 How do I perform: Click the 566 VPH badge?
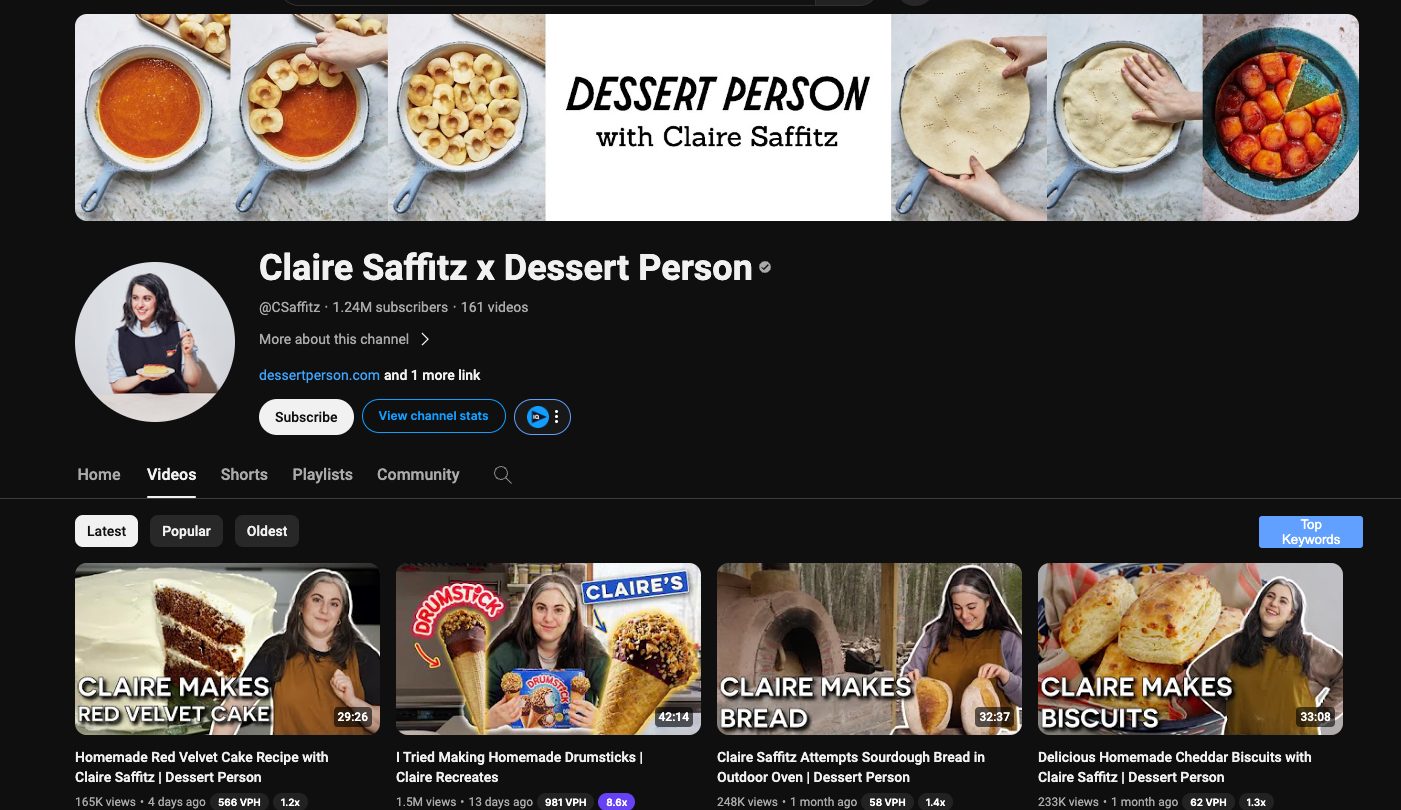[x=240, y=802]
